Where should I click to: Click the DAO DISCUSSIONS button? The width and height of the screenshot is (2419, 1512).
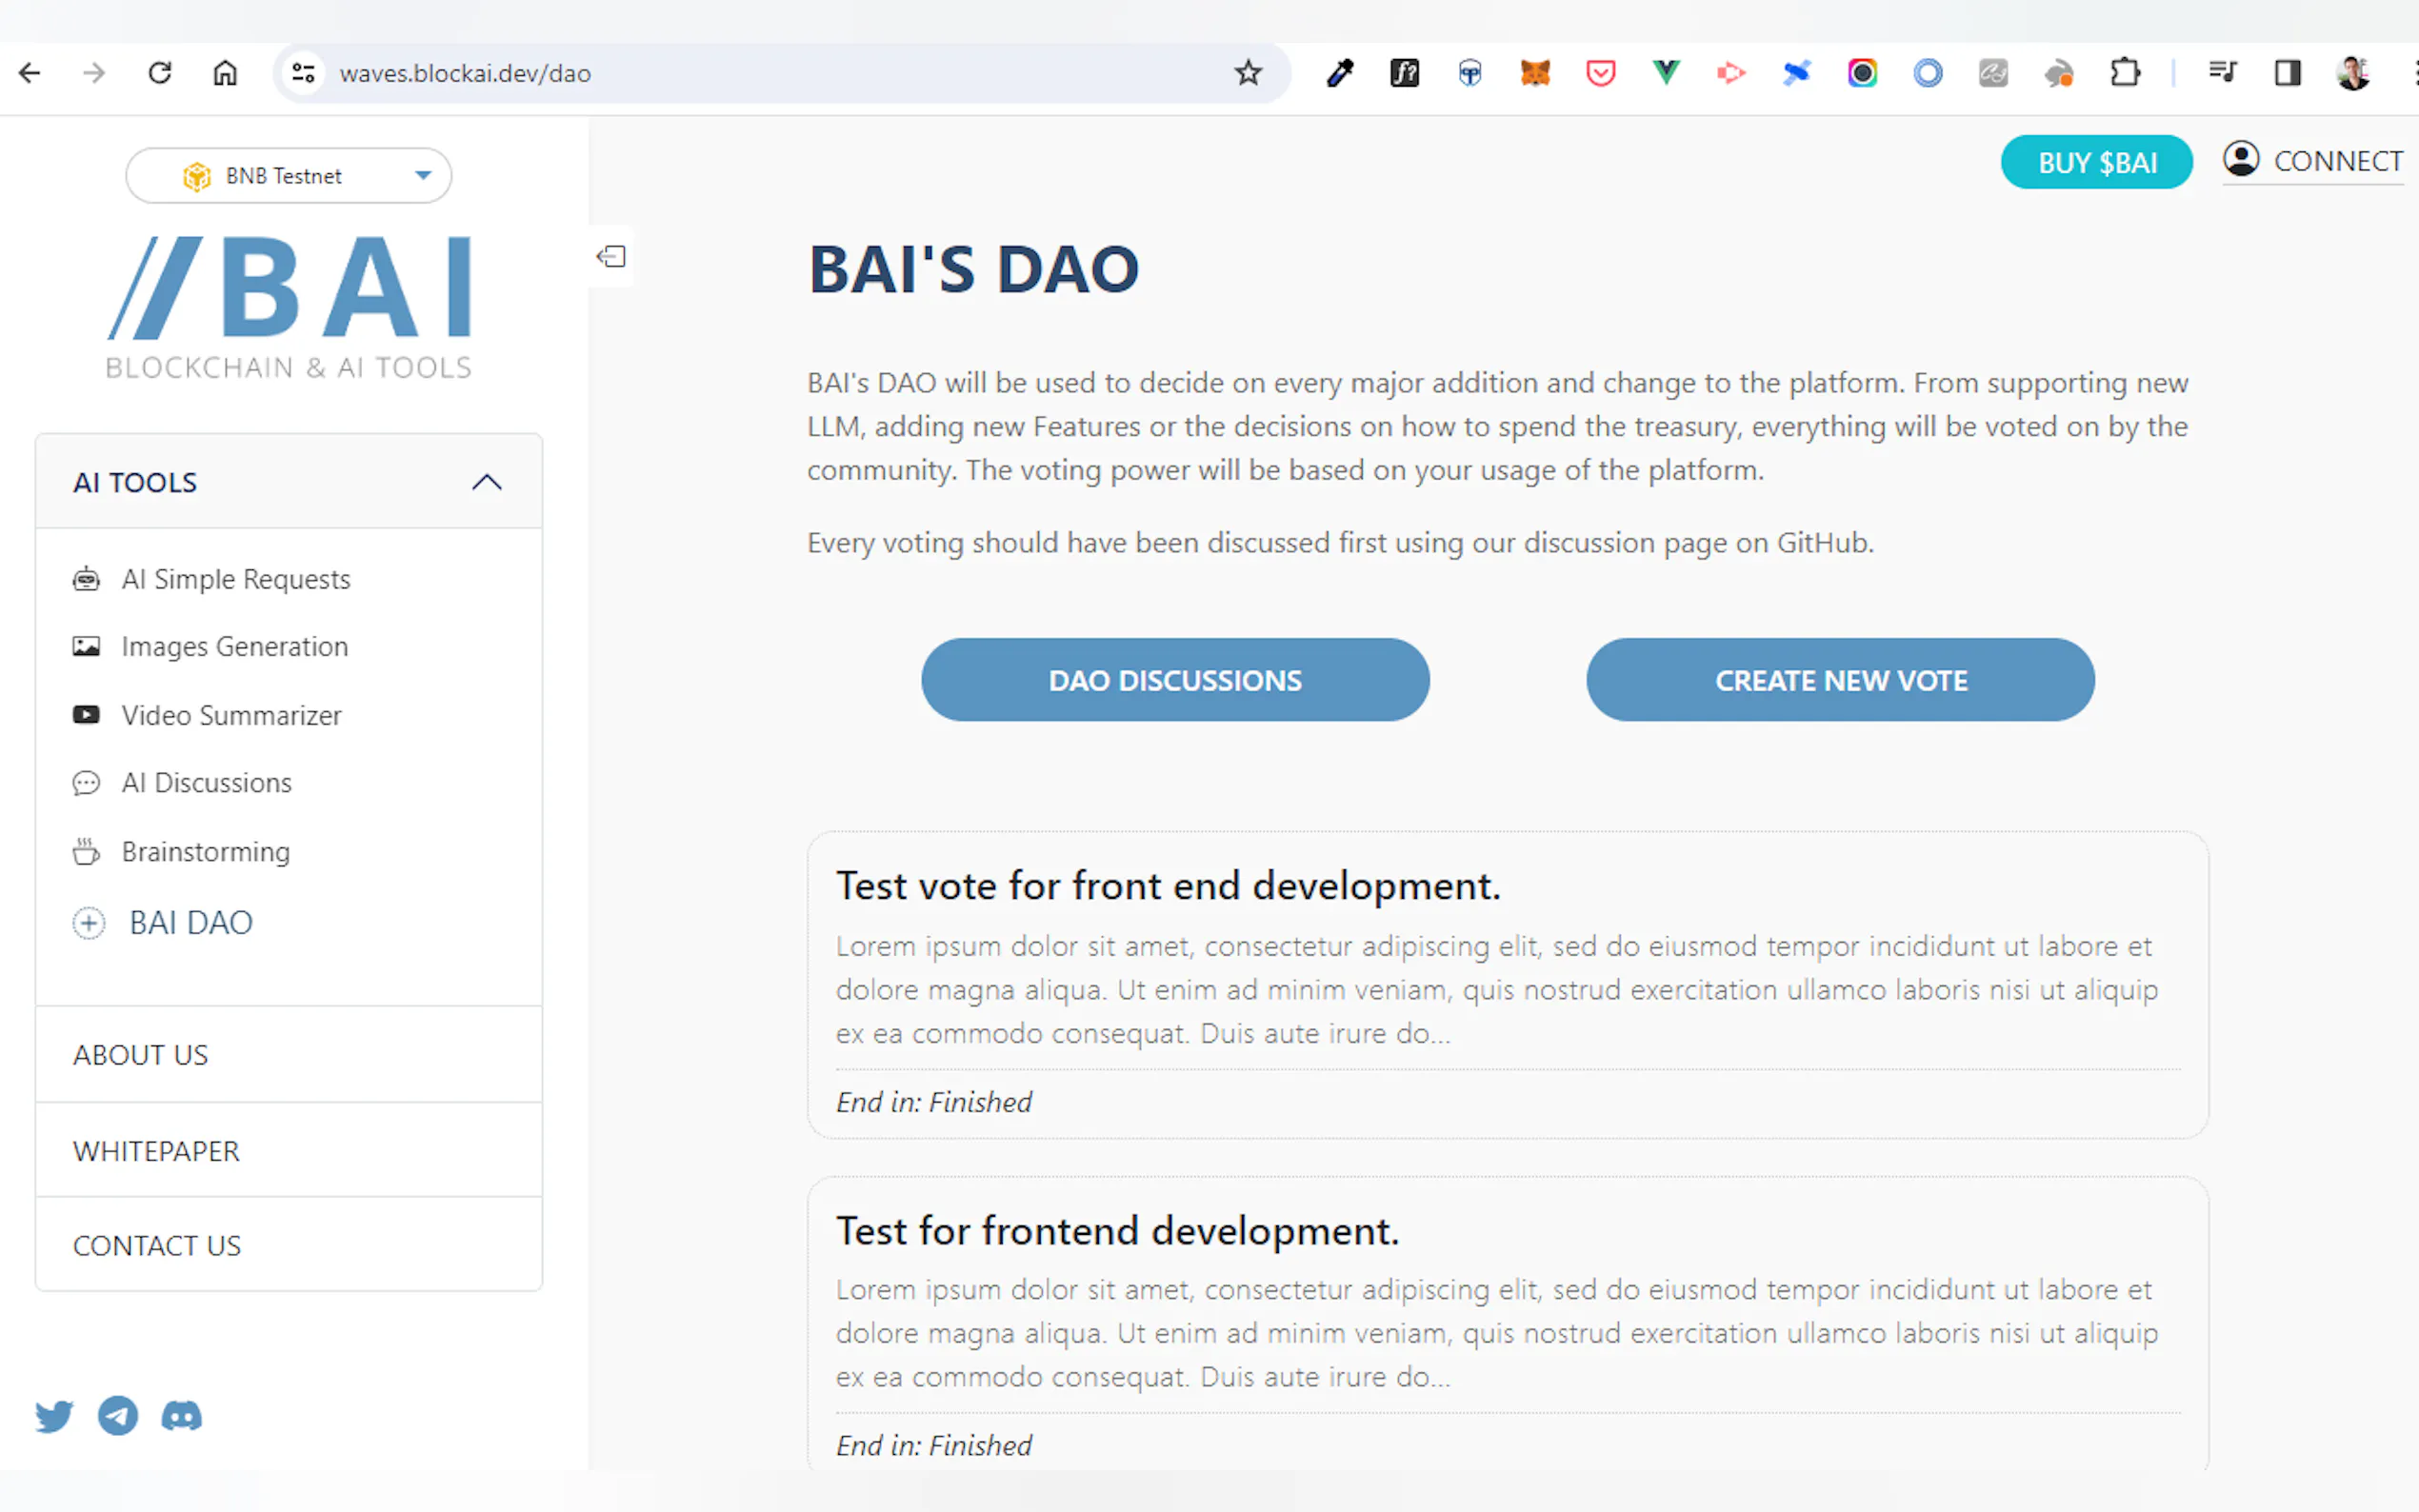point(1175,680)
